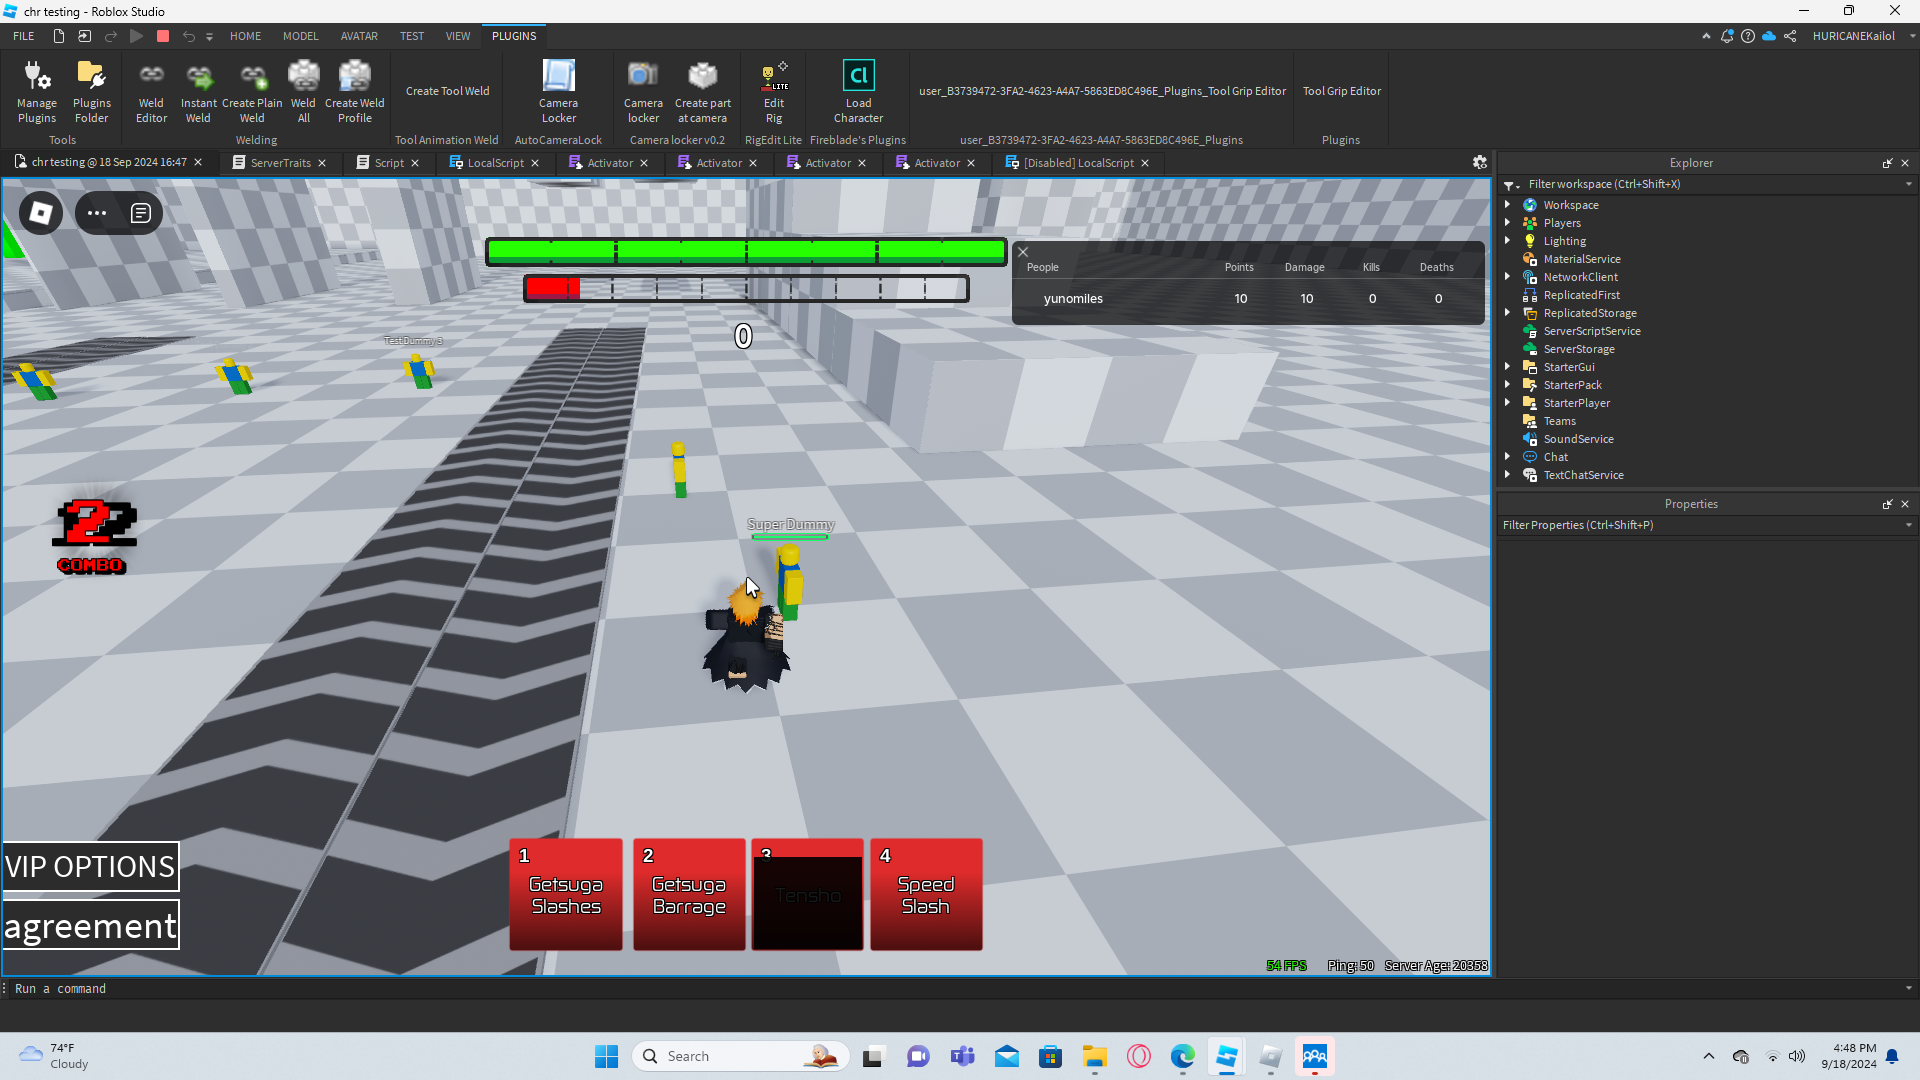
Task: Open the ServerTraits script tab
Action: [280, 163]
